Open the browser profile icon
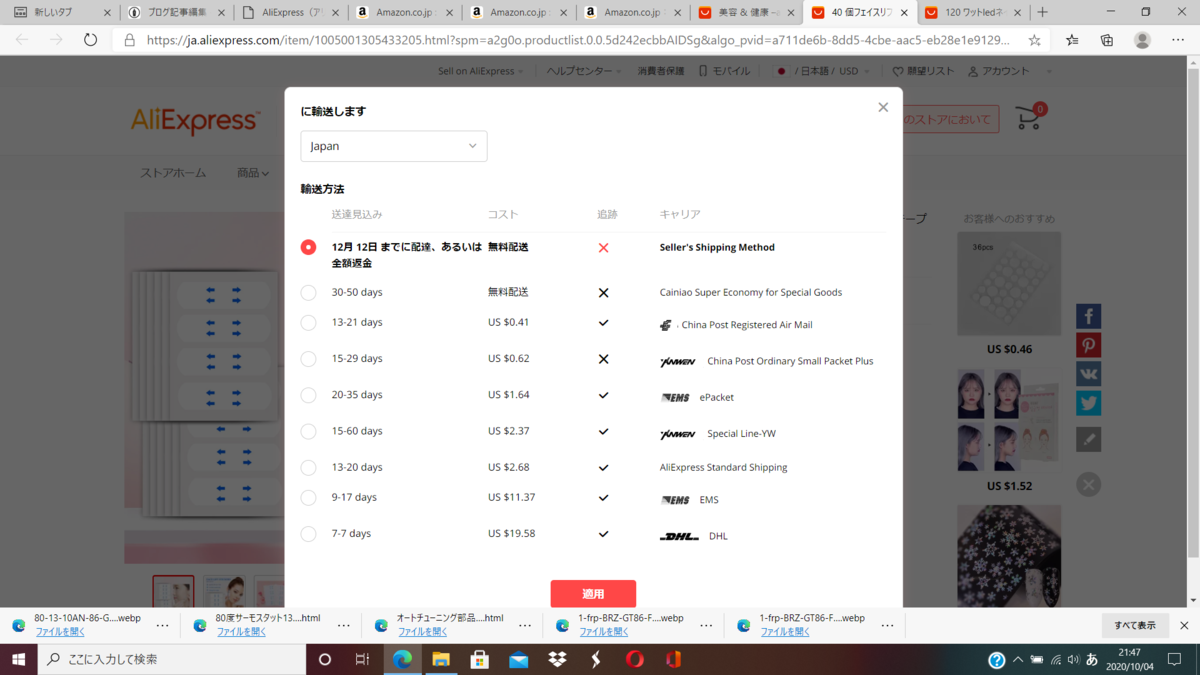This screenshot has height=675, width=1200. pyautogui.click(x=1142, y=40)
